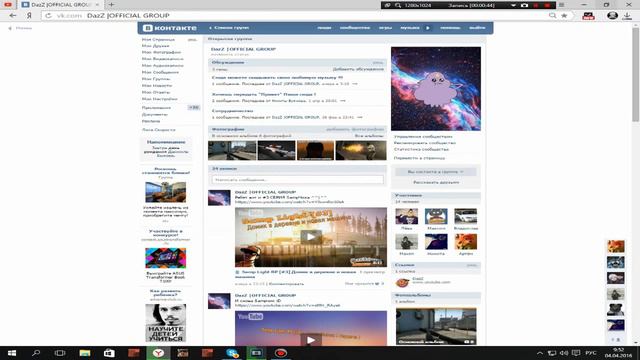This screenshot has width=640, height=360.
Task: Click the red NEW extension icon
Action: (x=588, y=16)
